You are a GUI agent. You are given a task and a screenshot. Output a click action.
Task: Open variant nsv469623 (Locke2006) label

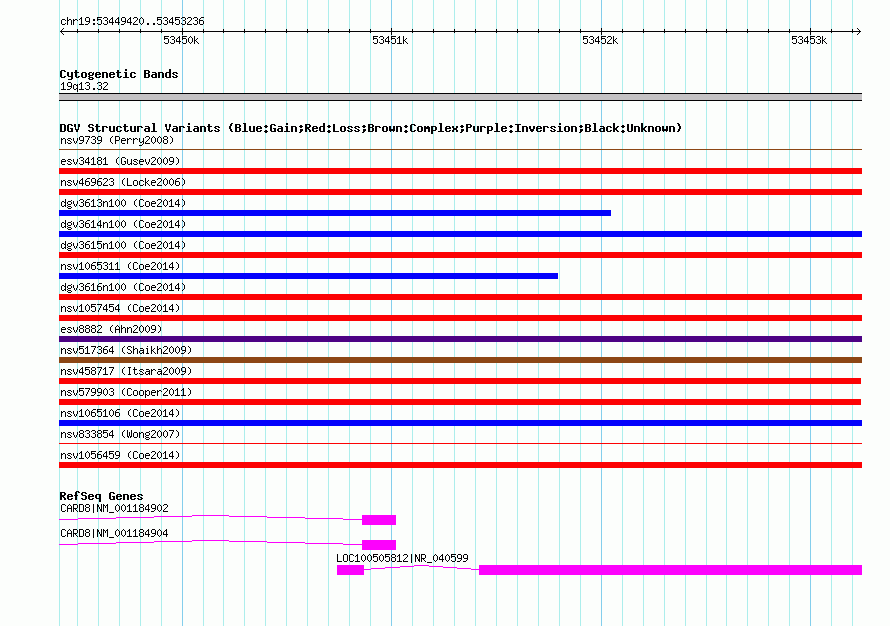(123, 182)
